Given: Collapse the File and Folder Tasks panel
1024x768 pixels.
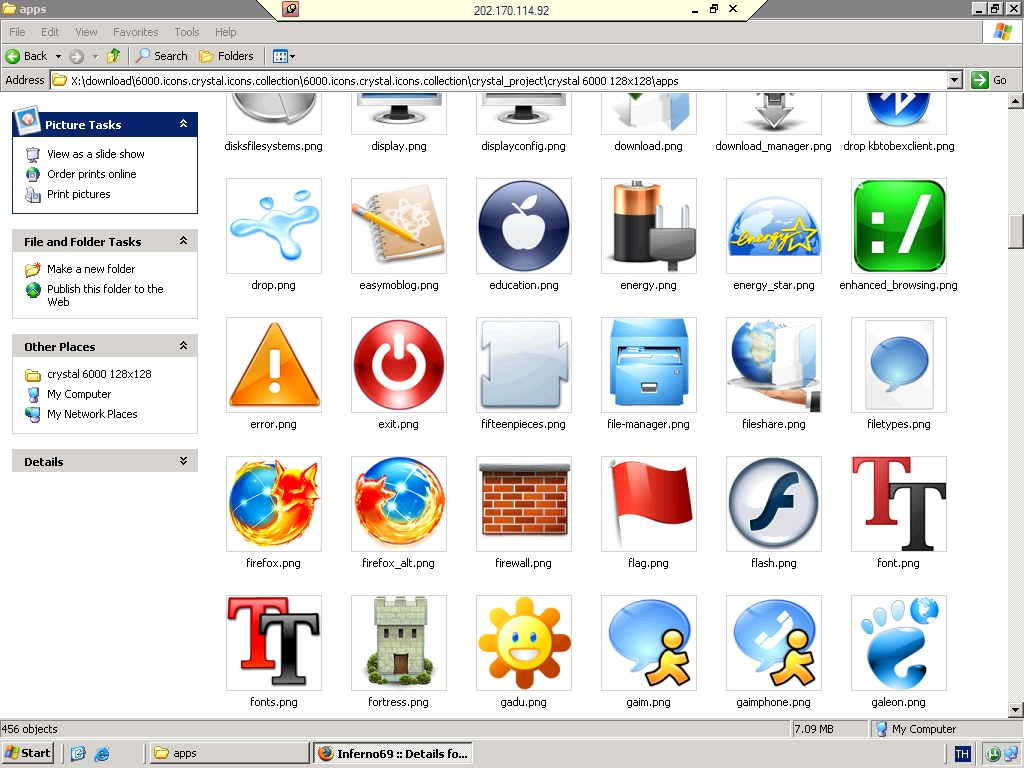Looking at the screenshot, I should (x=184, y=241).
